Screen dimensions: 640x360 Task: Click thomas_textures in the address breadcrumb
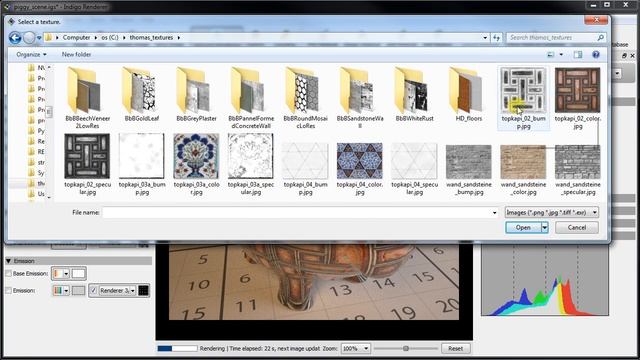(x=151, y=38)
